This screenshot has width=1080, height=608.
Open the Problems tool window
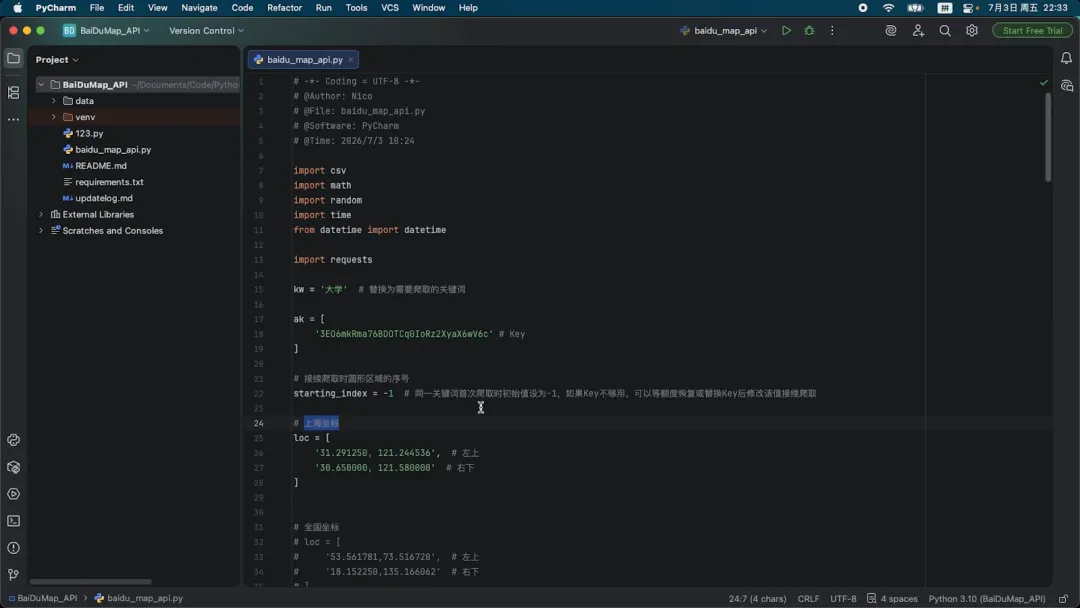click(x=13, y=548)
